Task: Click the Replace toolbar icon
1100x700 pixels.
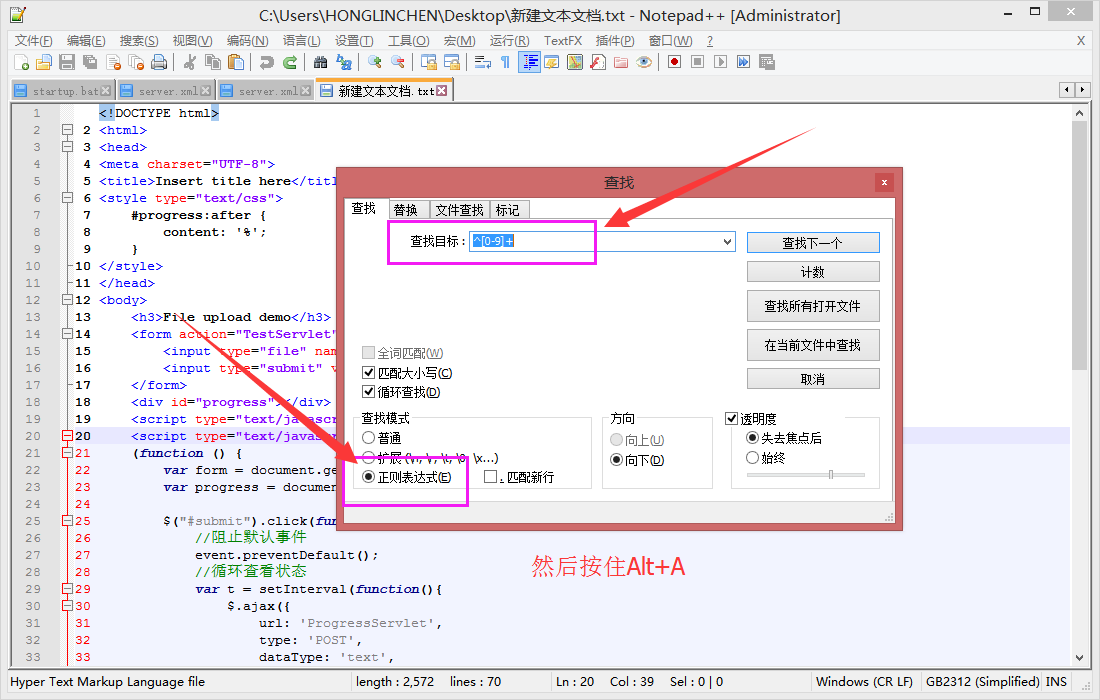Action: pyautogui.click(x=343, y=62)
